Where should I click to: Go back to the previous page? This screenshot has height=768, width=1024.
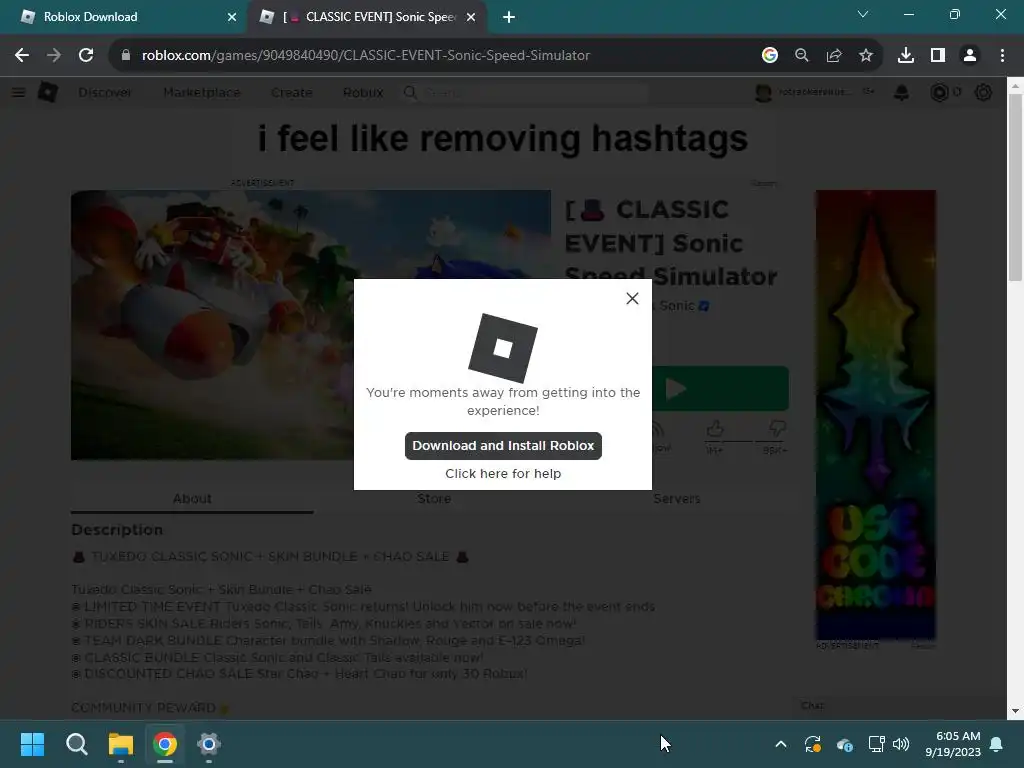pos(22,56)
